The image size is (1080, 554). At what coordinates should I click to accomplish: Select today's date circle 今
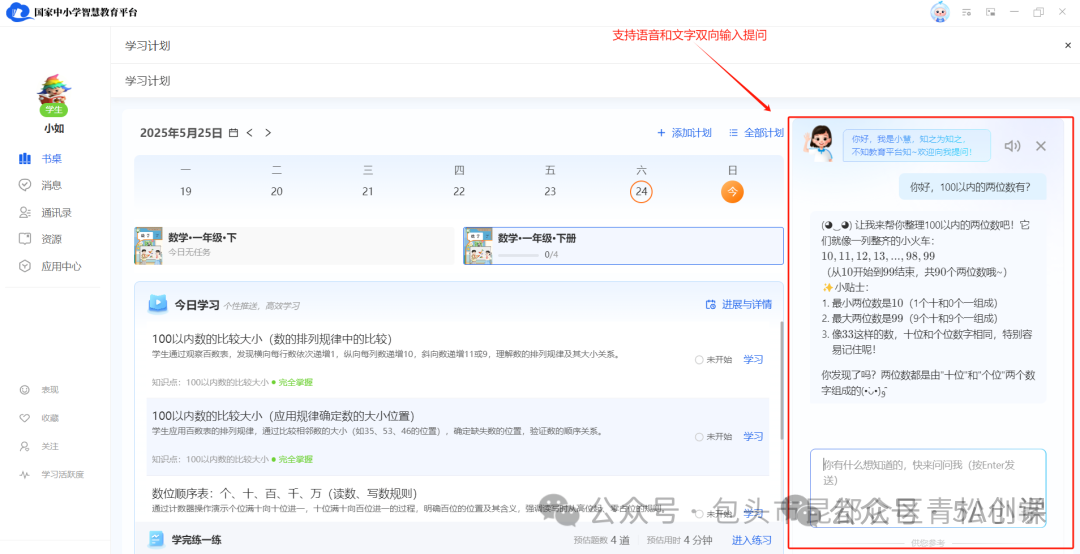[732, 191]
